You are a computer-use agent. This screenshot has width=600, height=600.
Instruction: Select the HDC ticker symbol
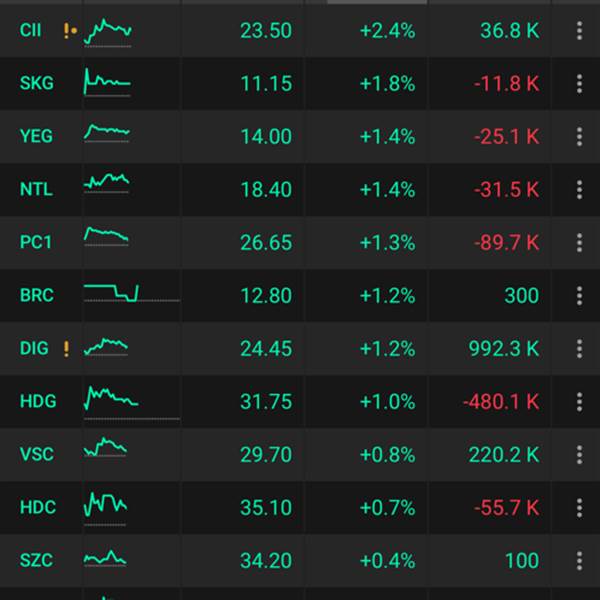[38, 507]
